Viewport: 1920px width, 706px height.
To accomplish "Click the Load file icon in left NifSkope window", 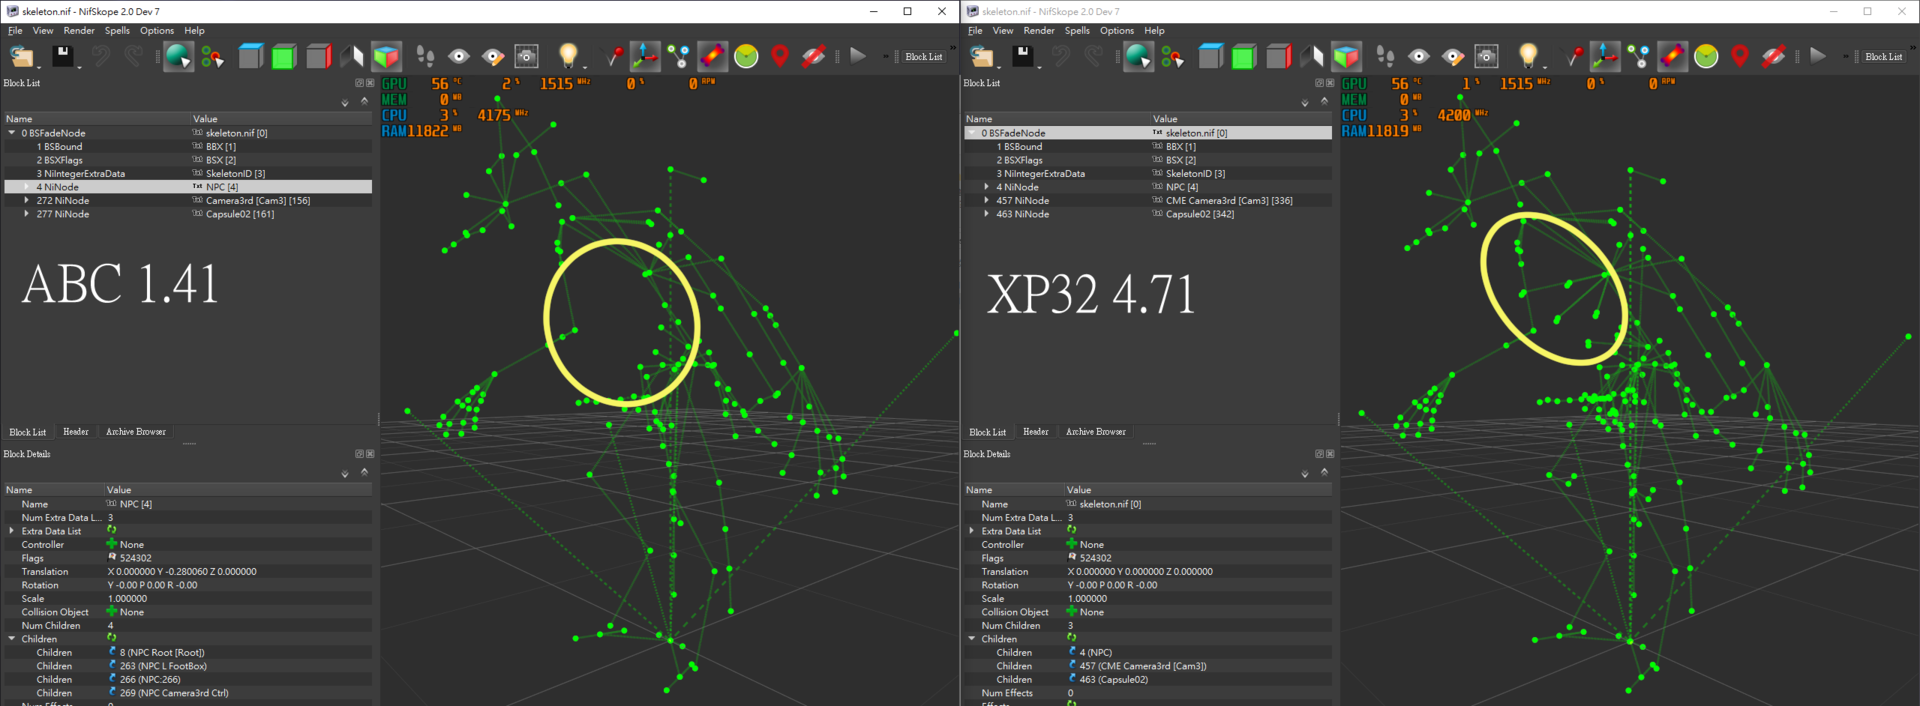I will pos(22,57).
